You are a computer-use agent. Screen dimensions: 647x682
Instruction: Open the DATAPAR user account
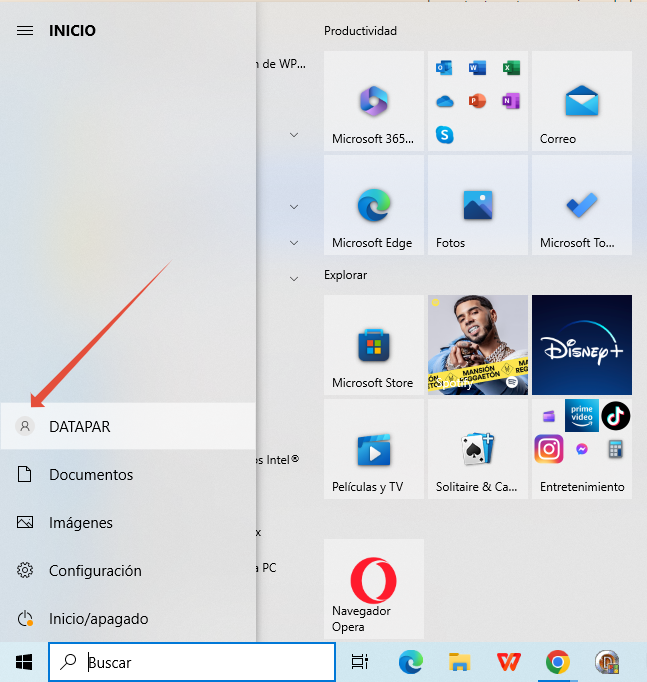pos(128,426)
